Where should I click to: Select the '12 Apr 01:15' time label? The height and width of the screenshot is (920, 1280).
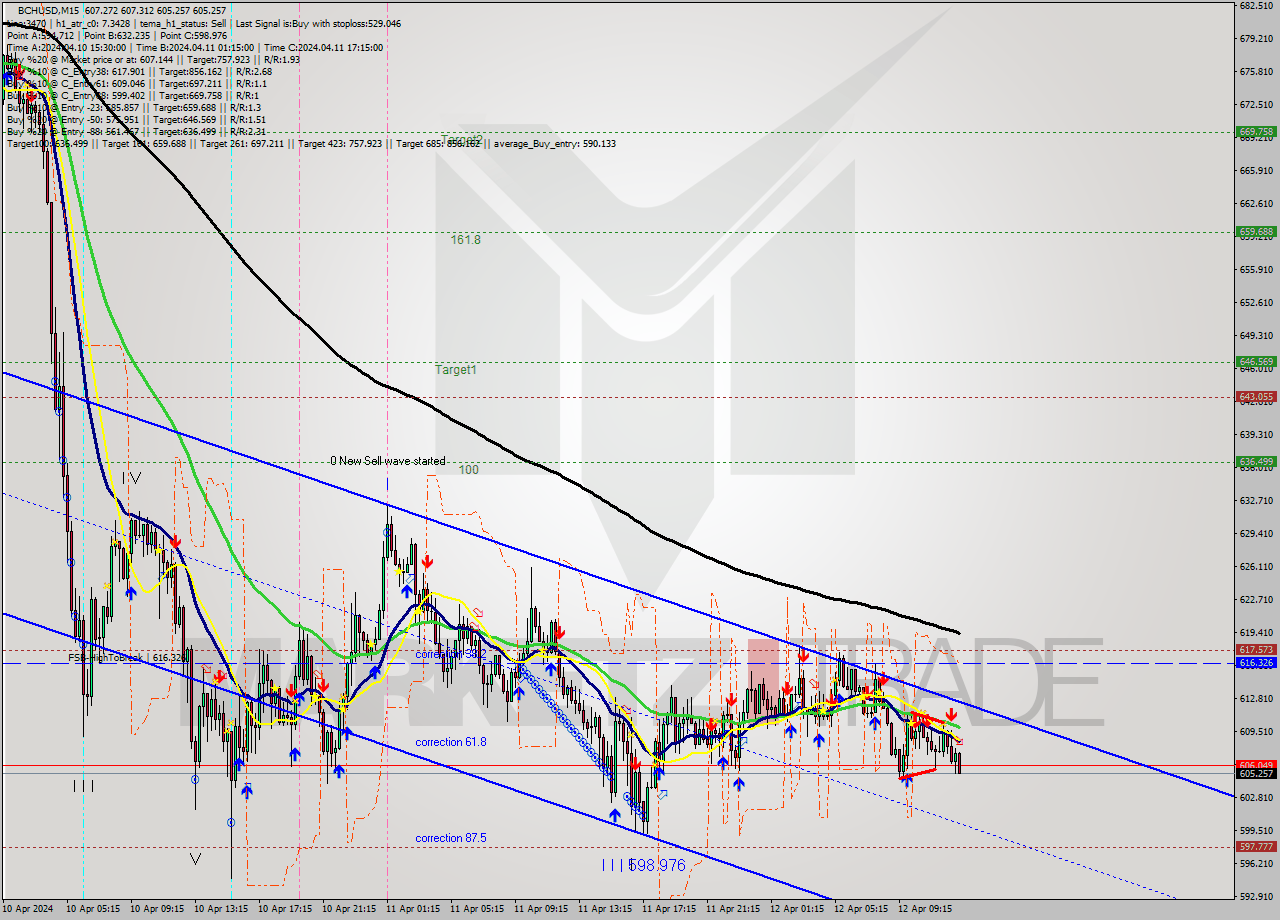[797, 909]
